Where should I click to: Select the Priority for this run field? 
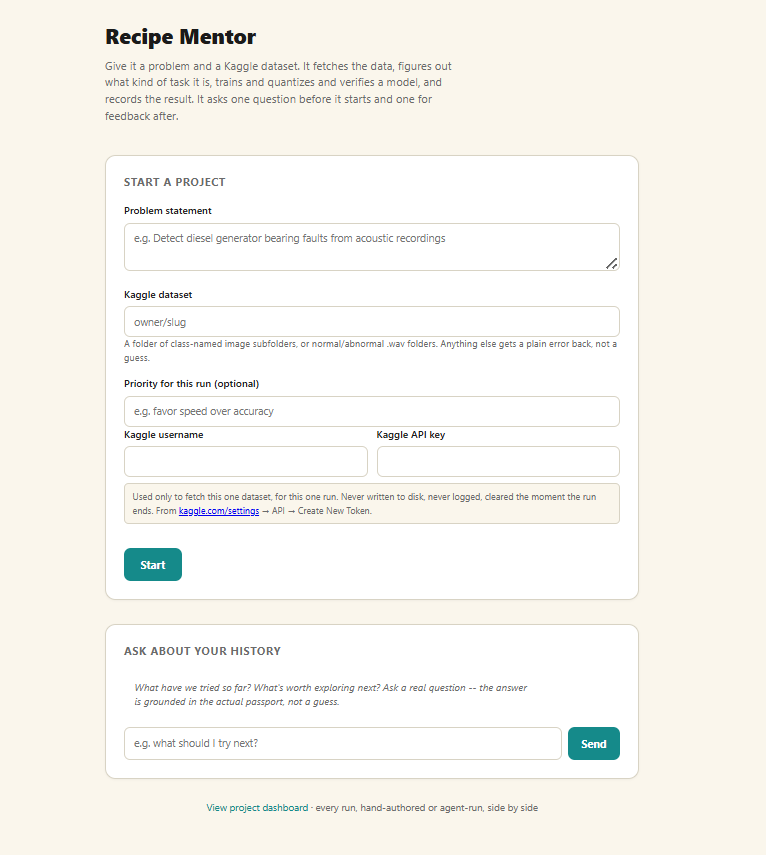[371, 411]
